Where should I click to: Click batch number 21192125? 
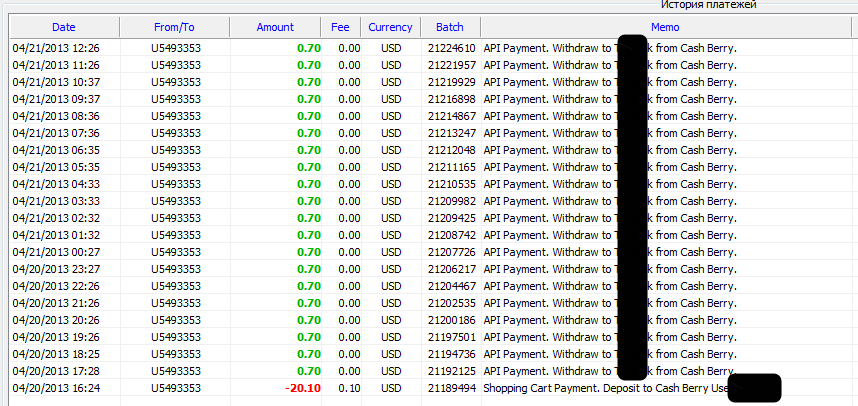coord(451,371)
